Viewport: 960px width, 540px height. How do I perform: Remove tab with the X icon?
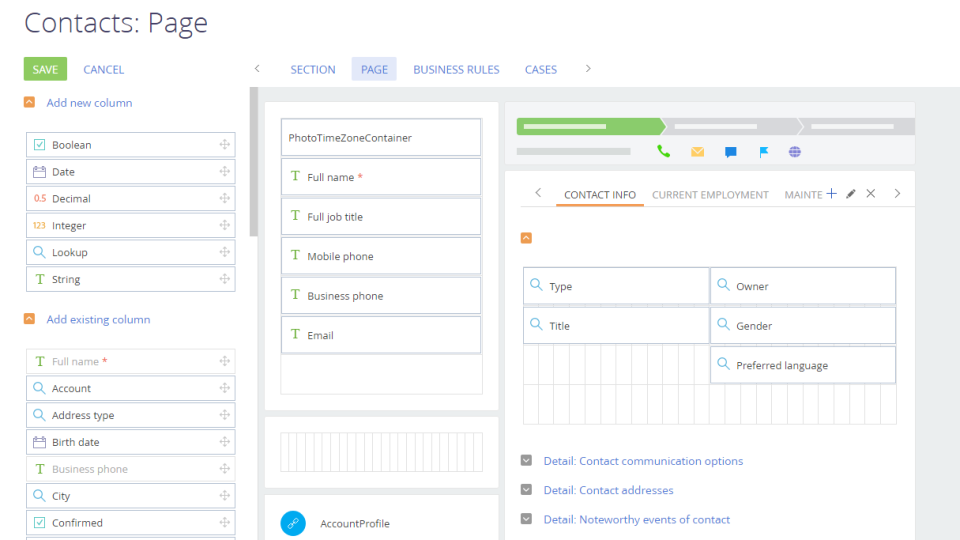click(871, 193)
